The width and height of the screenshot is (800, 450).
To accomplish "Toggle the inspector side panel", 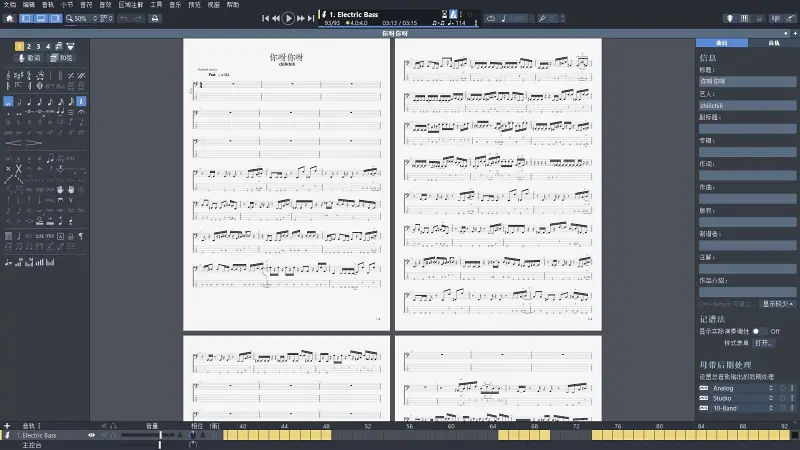I will 55,18.
